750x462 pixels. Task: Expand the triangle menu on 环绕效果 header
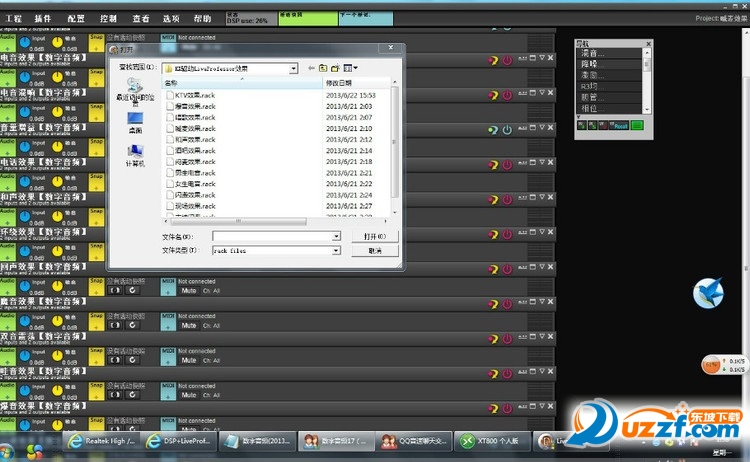coord(542,232)
